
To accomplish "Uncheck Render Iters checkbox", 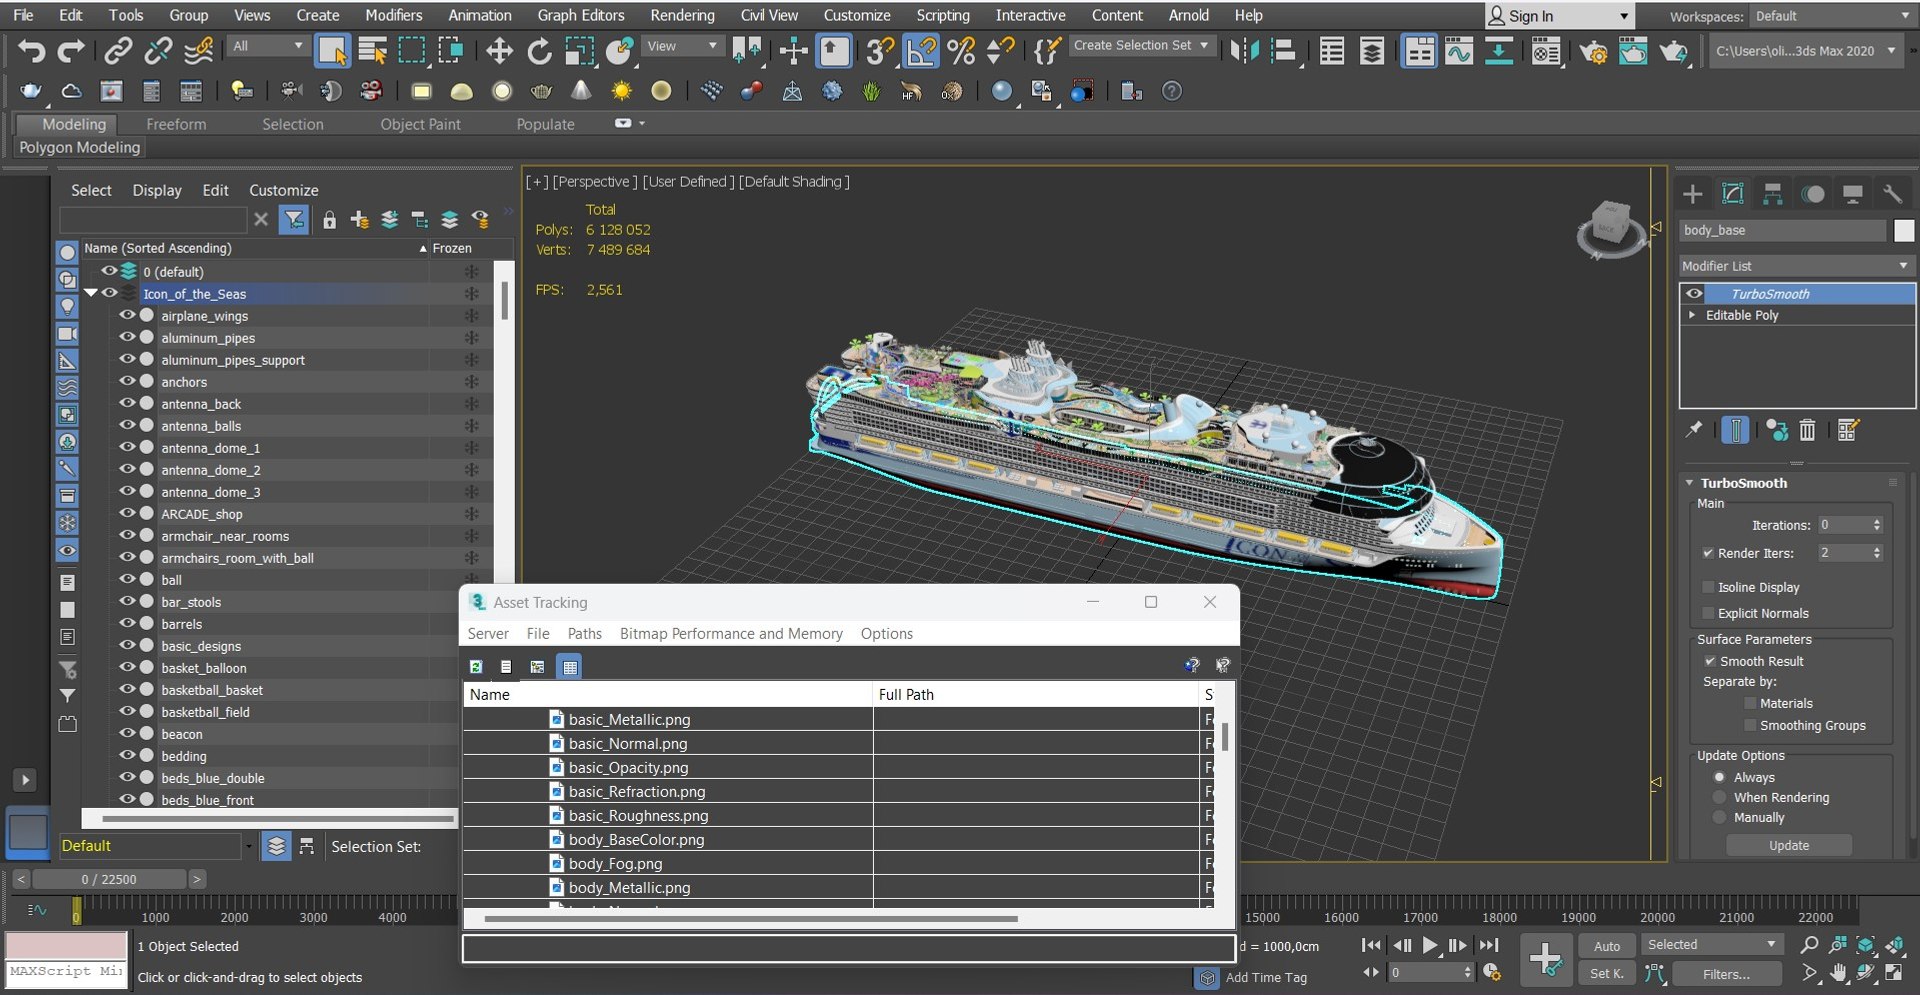I will 1708,553.
